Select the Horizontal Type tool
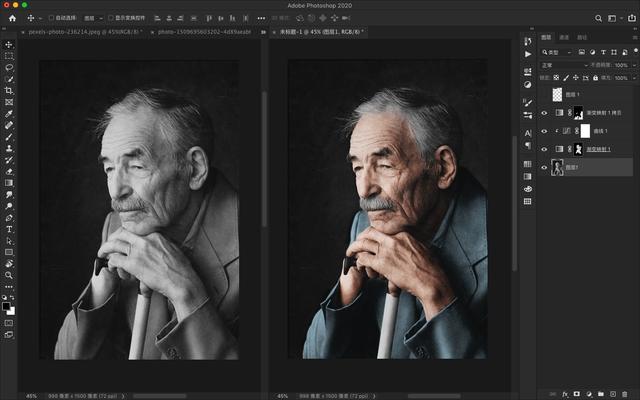Image resolution: width=640 pixels, height=400 pixels. pyautogui.click(x=9, y=229)
